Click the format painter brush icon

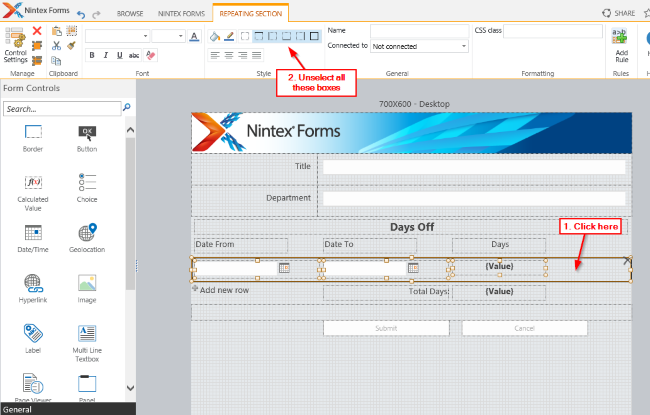coord(71,45)
